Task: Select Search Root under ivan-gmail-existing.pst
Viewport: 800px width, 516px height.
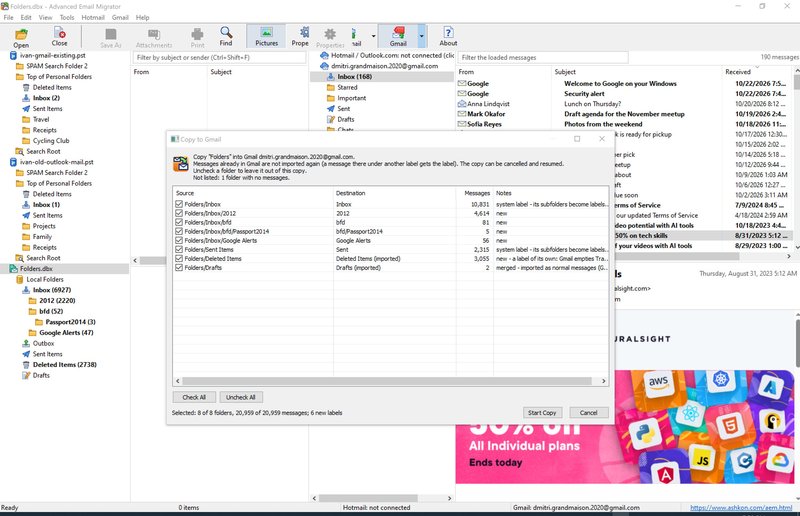Action: pyautogui.click(x=43, y=152)
